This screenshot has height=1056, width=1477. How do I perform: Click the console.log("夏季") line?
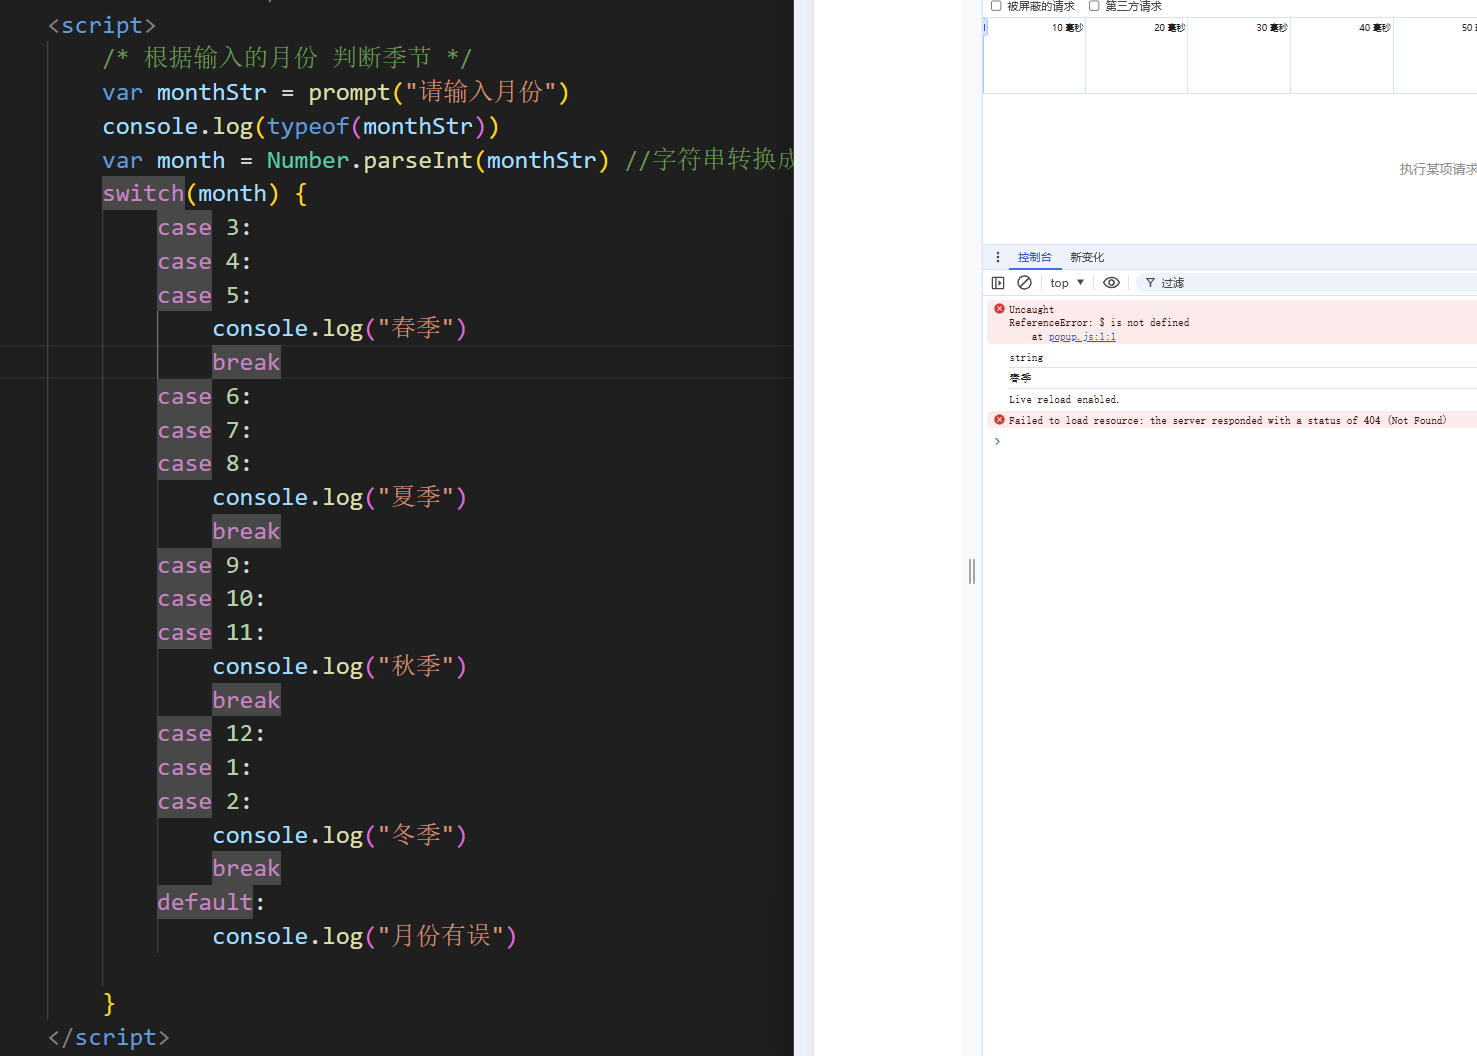pyautogui.click(x=340, y=498)
